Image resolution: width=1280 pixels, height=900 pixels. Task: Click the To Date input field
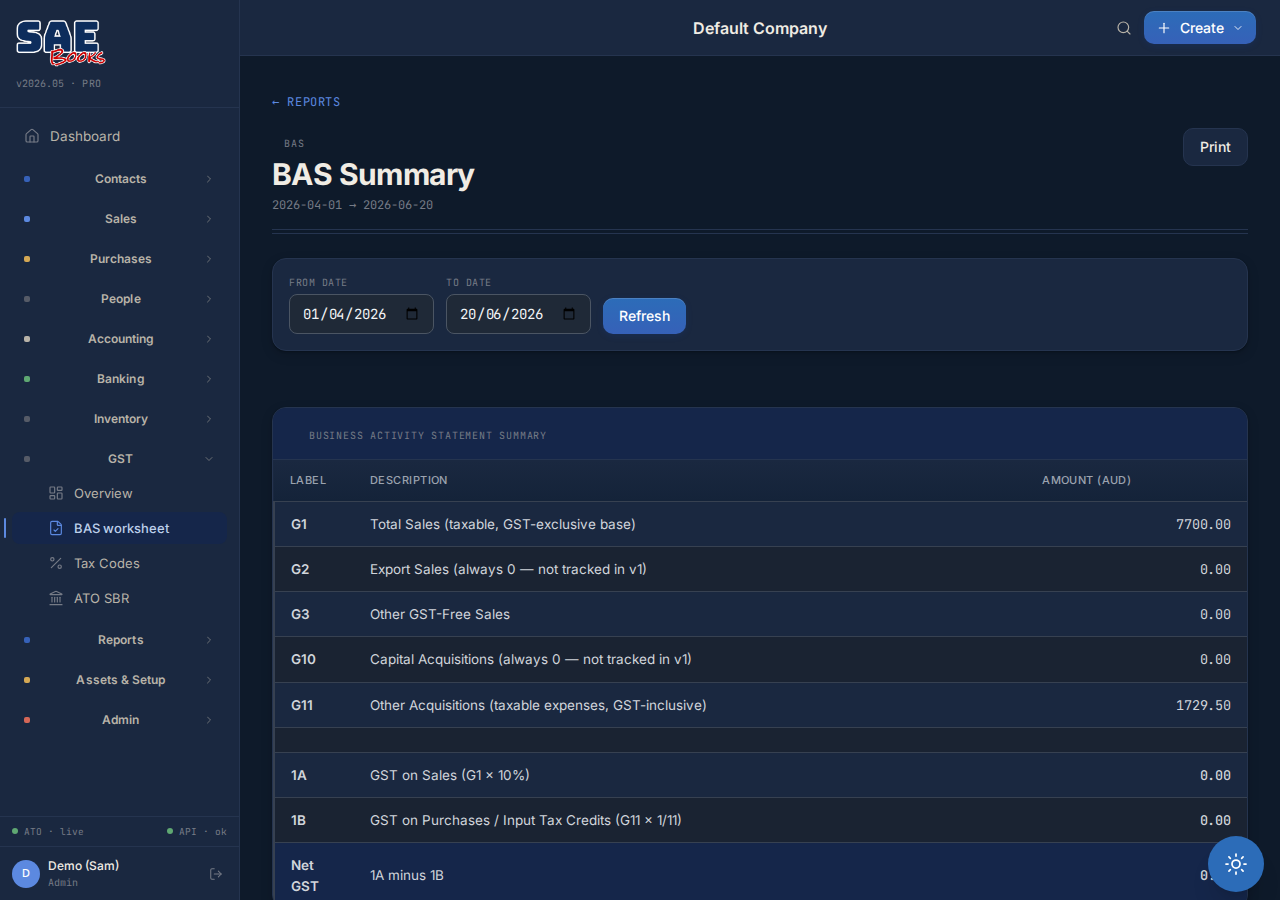518,314
